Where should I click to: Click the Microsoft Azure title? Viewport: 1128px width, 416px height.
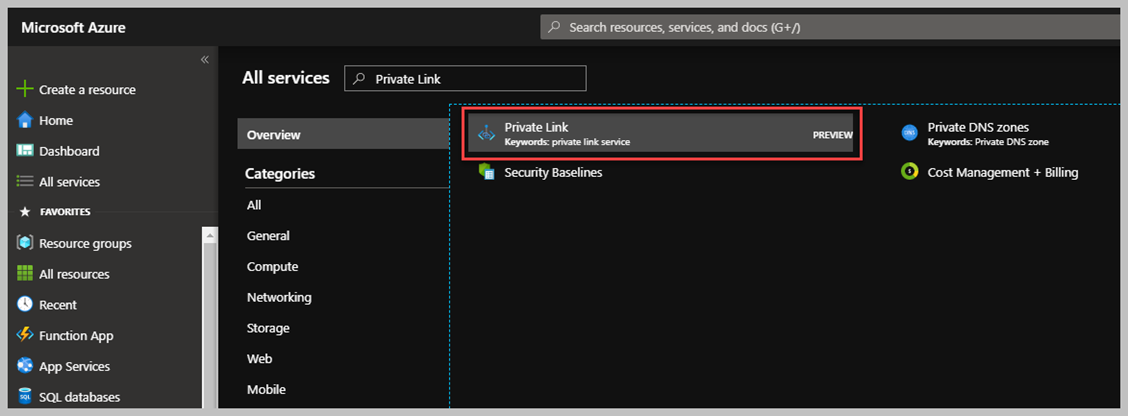point(73,28)
